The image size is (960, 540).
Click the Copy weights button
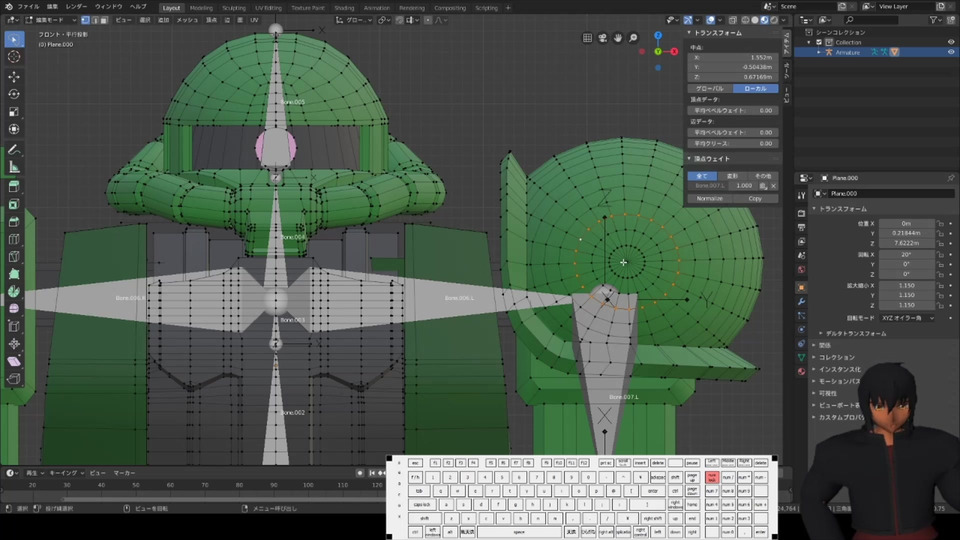(x=756, y=198)
